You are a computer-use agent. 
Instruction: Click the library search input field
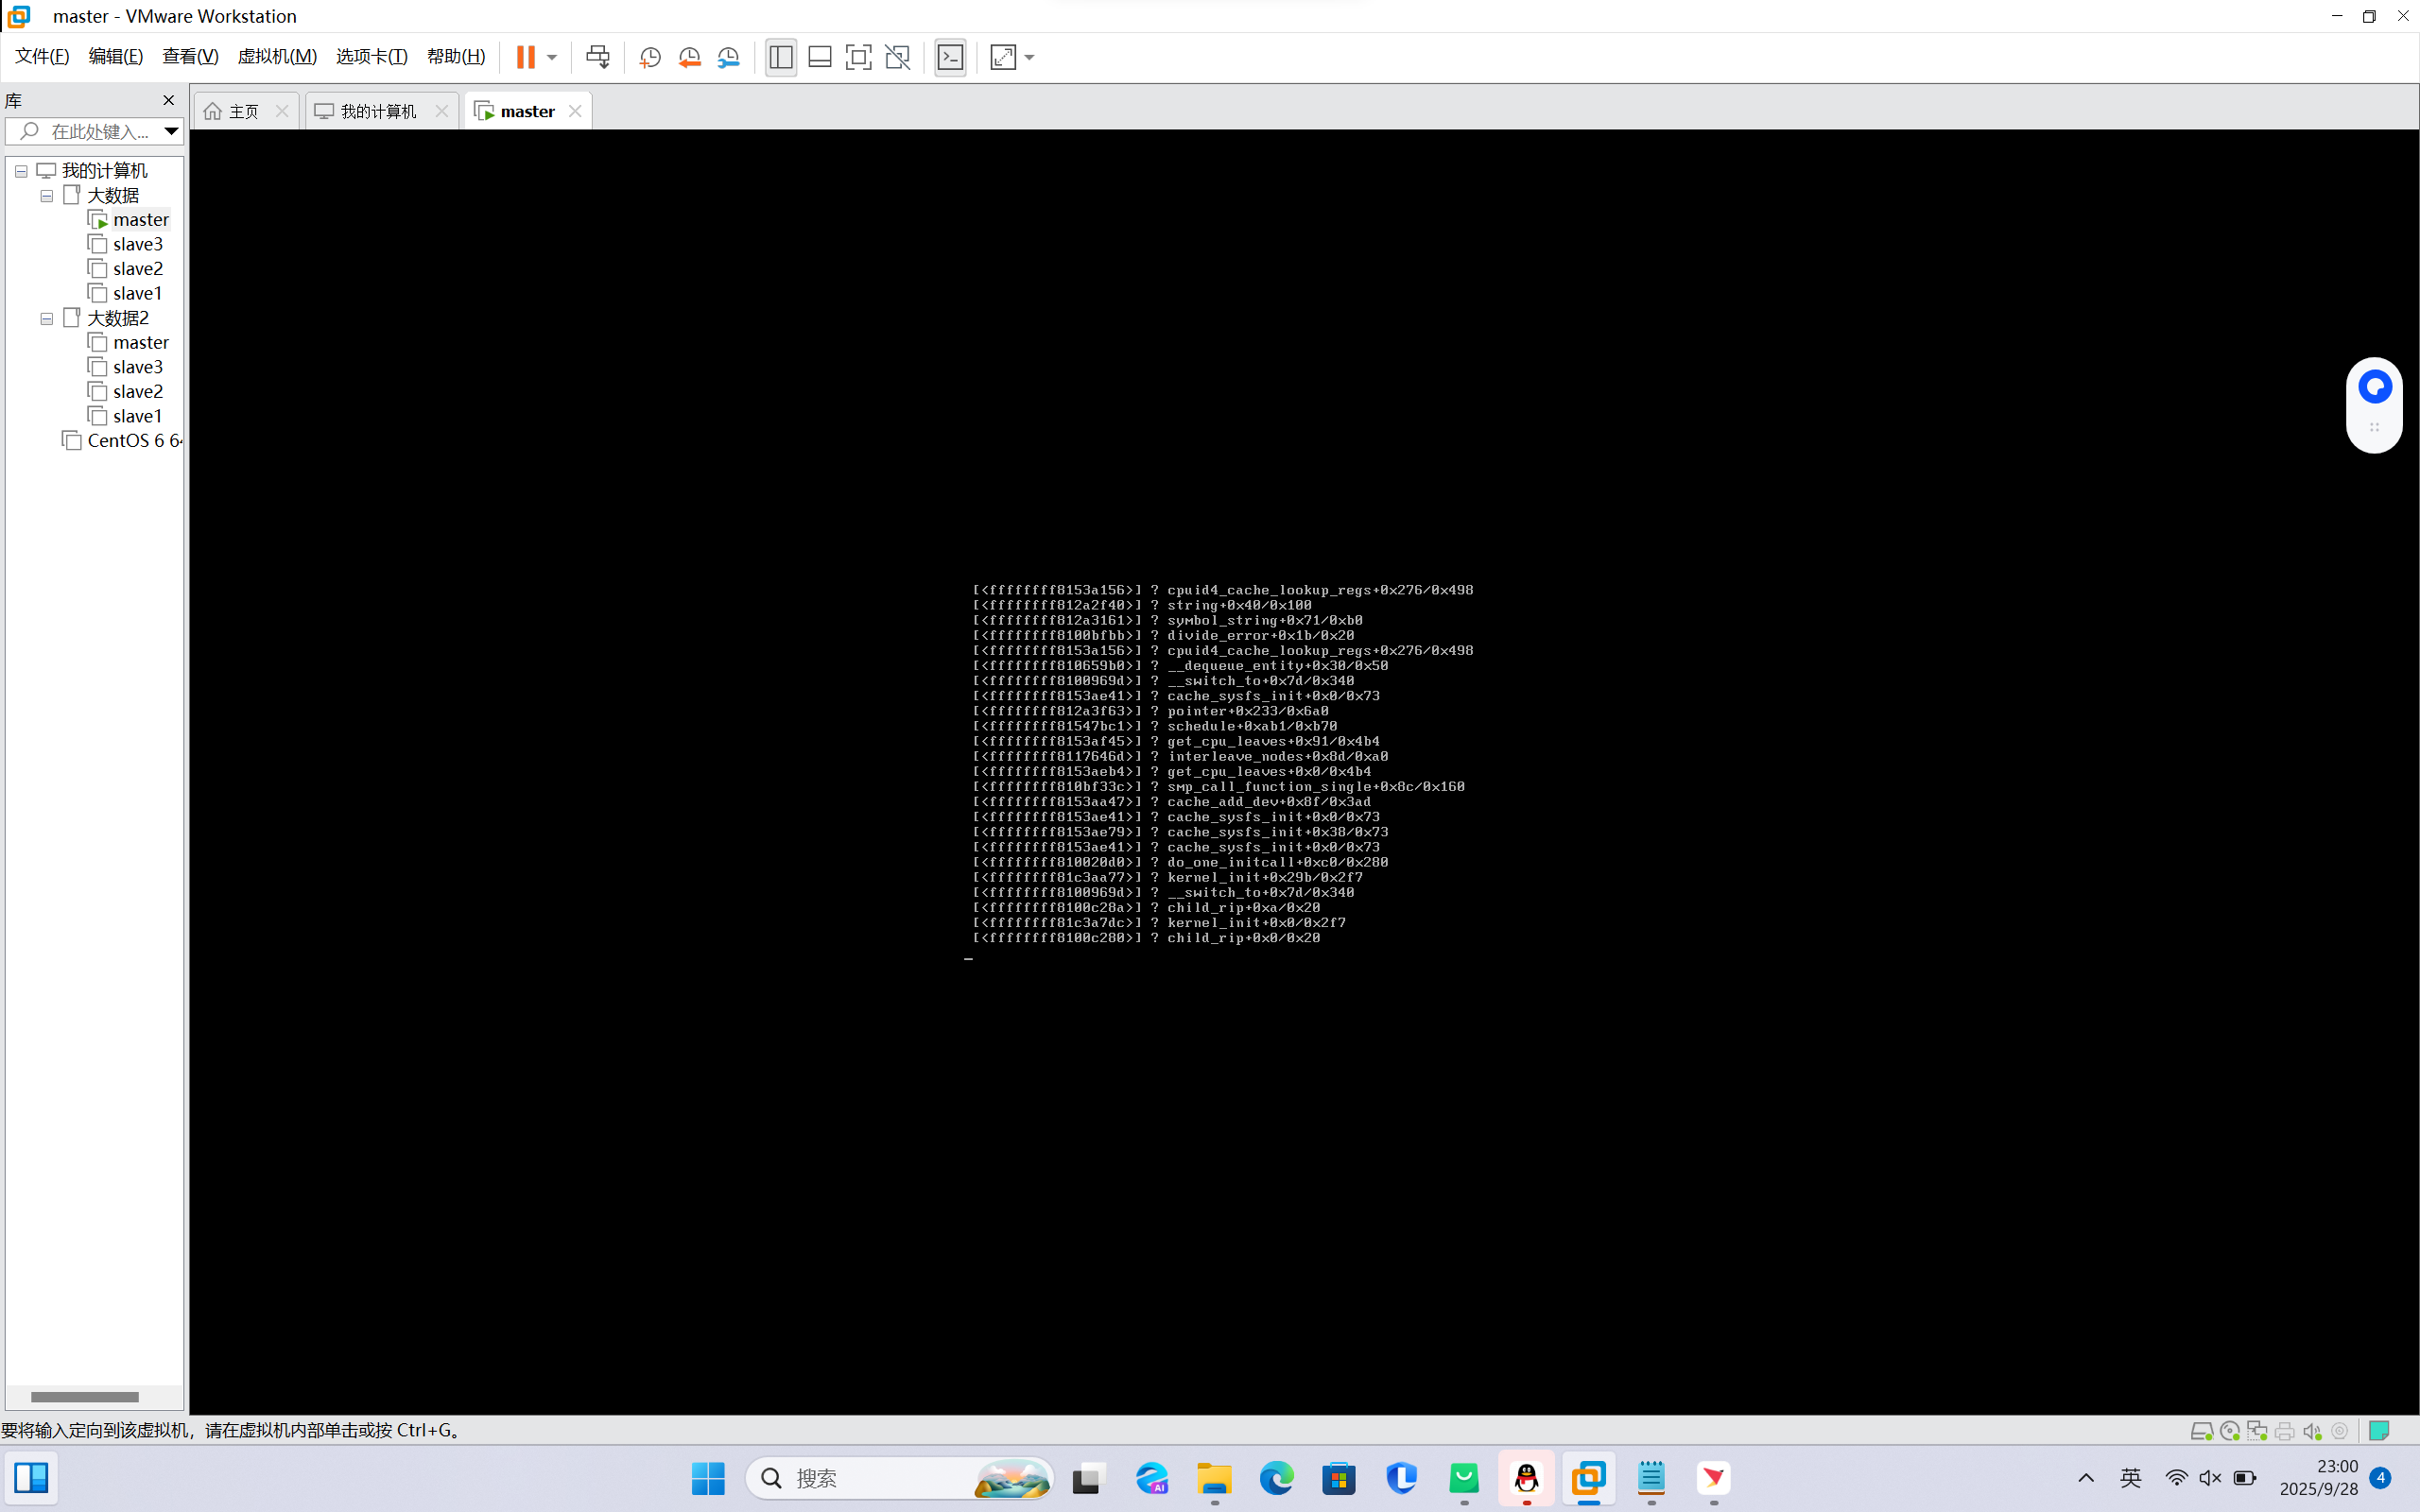tap(98, 131)
